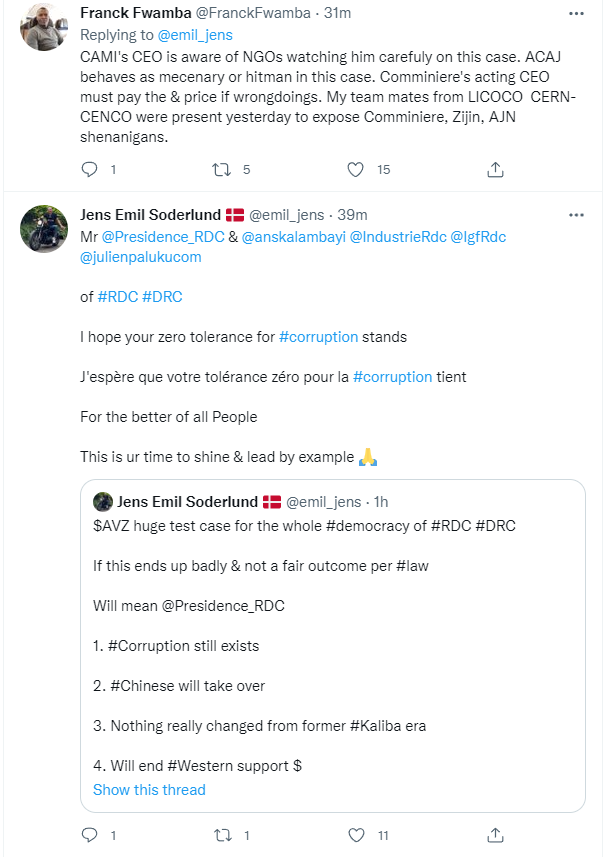
Task: Share Jens Emil Soderlund's tweet
Action: pos(494,835)
